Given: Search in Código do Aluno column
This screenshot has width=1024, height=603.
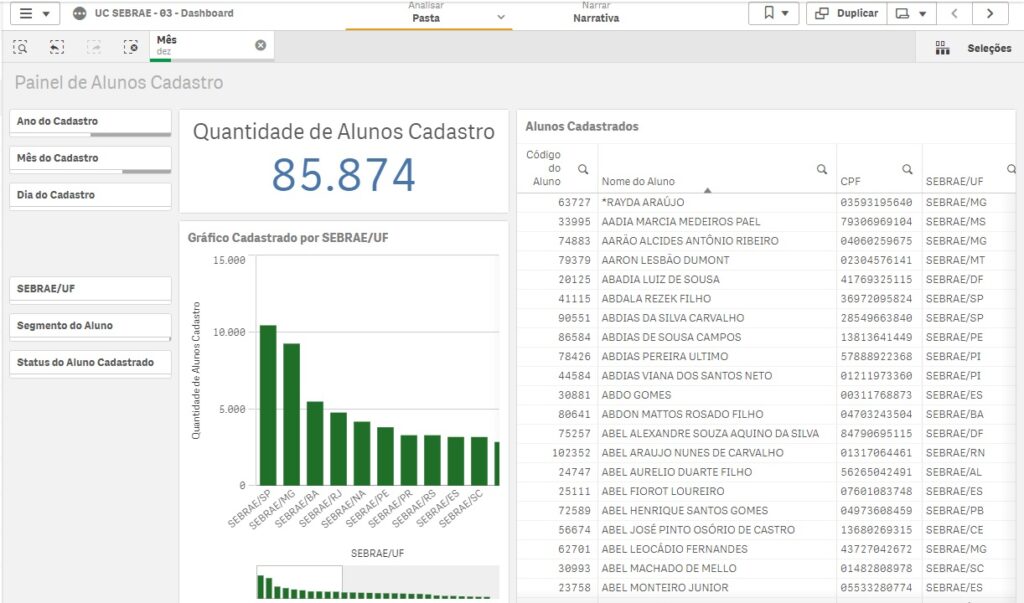Looking at the screenshot, I should (x=583, y=169).
